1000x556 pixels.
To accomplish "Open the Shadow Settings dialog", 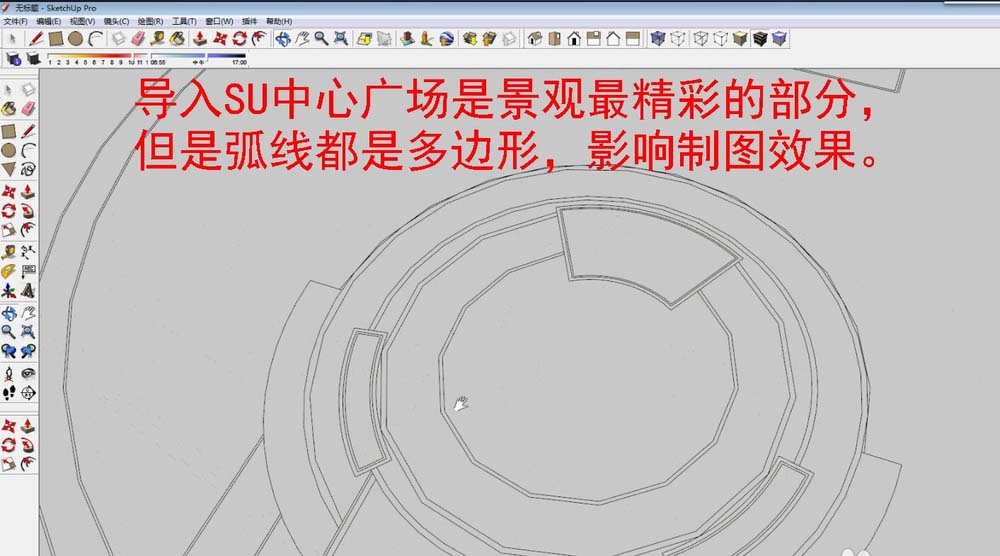I will pyautogui.click(x=13, y=59).
